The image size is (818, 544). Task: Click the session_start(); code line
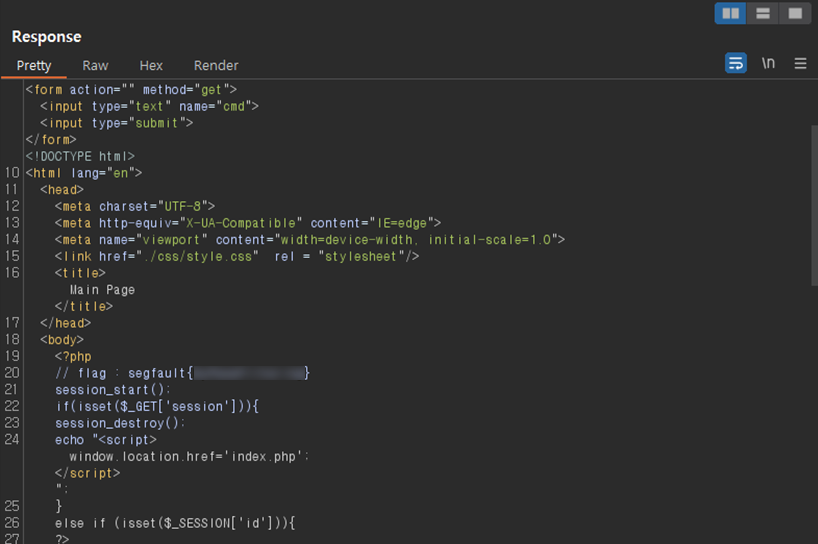[x=113, y=390]
